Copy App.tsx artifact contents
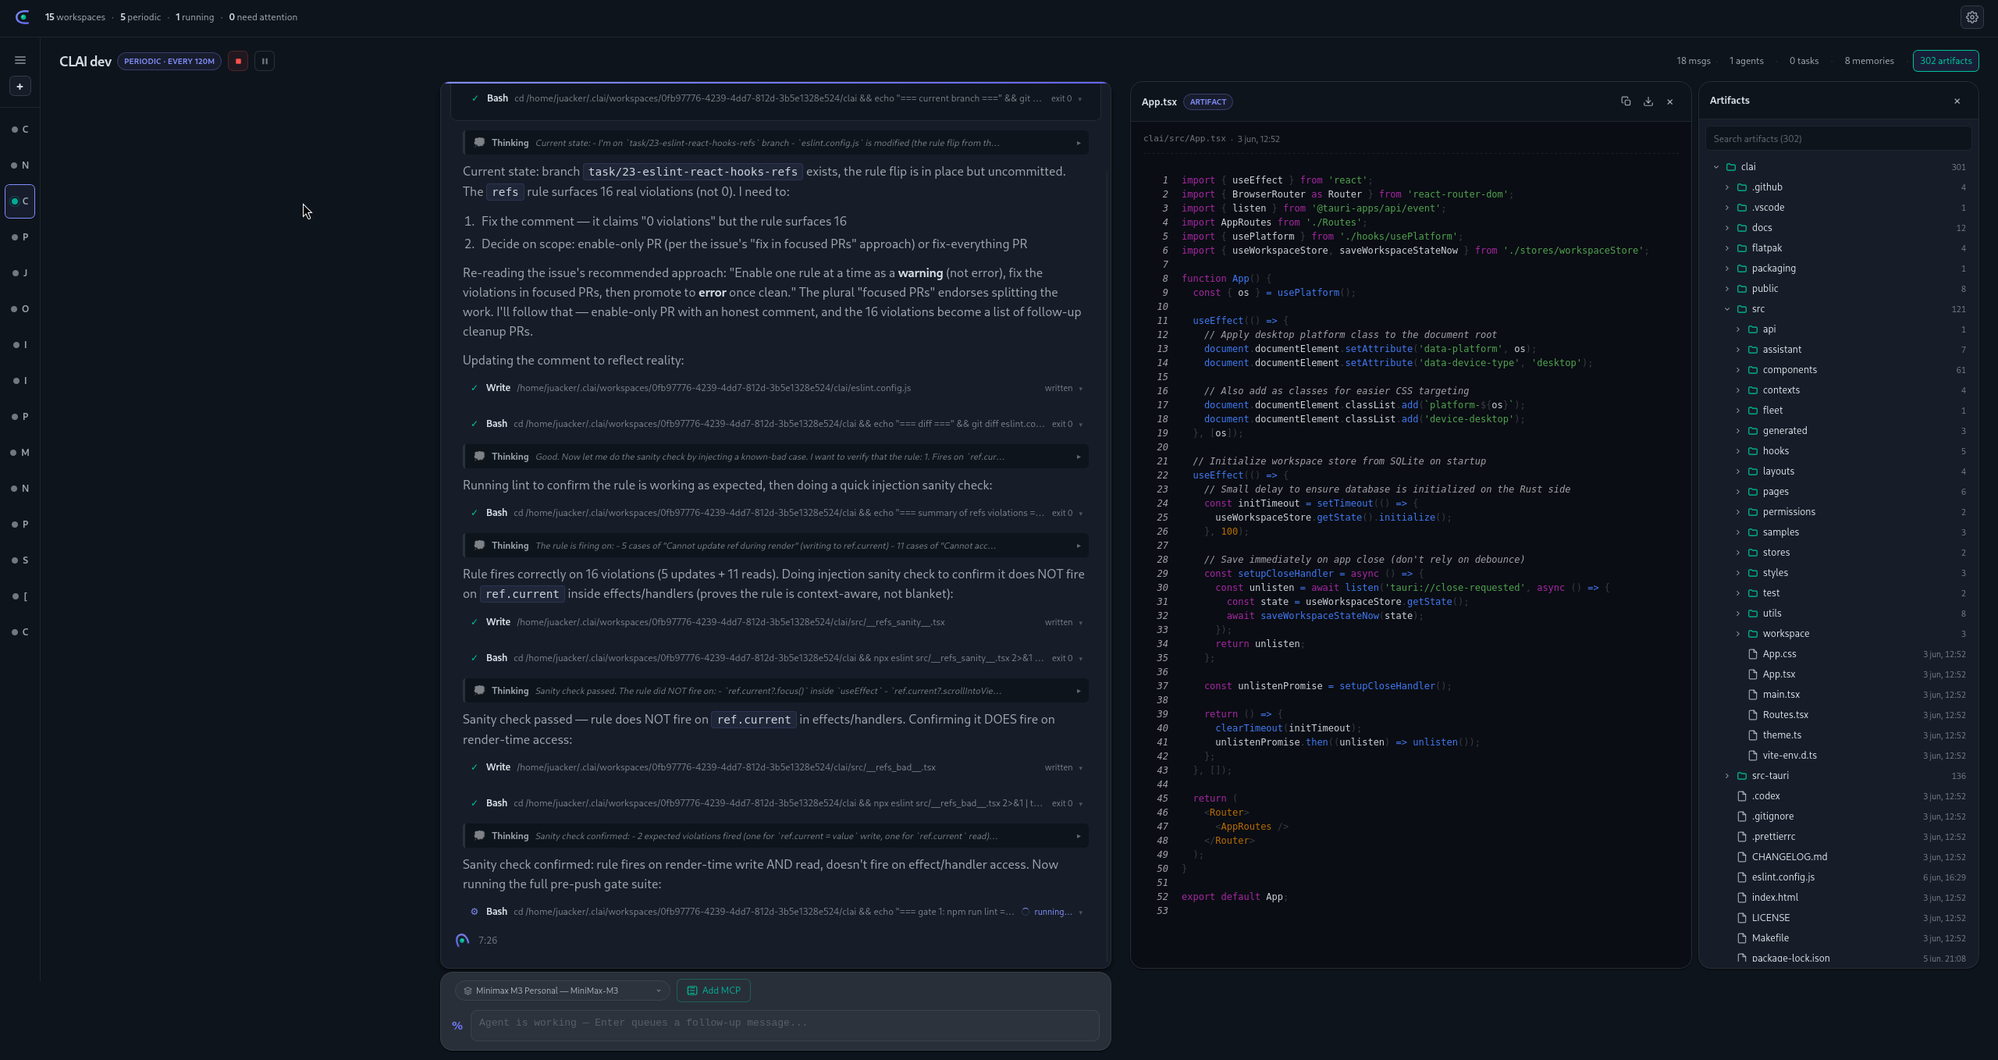 [1625, 101]
